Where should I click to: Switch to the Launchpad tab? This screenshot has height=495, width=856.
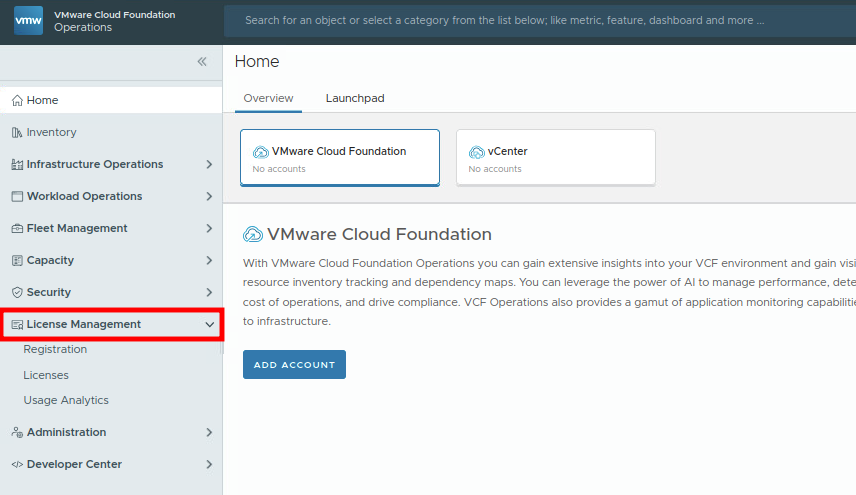[355, 98]
